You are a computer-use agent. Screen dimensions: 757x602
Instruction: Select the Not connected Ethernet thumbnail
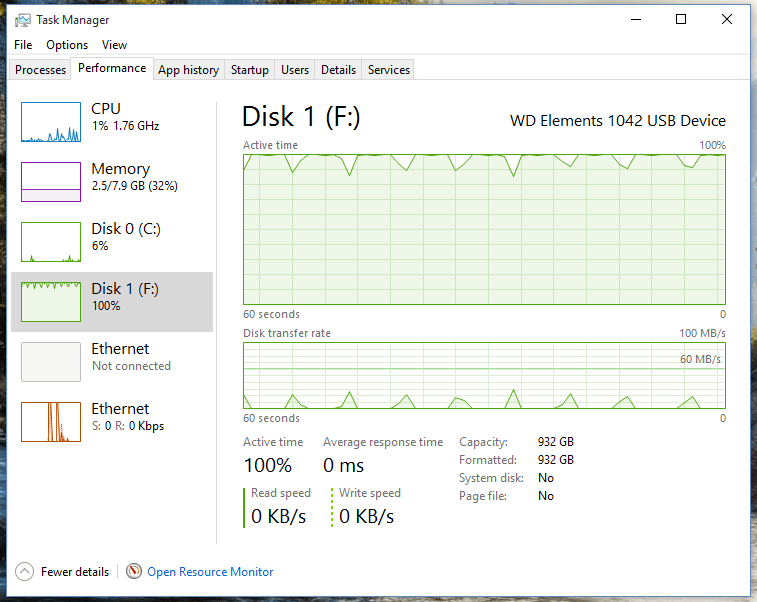click(x=51, y=362)
